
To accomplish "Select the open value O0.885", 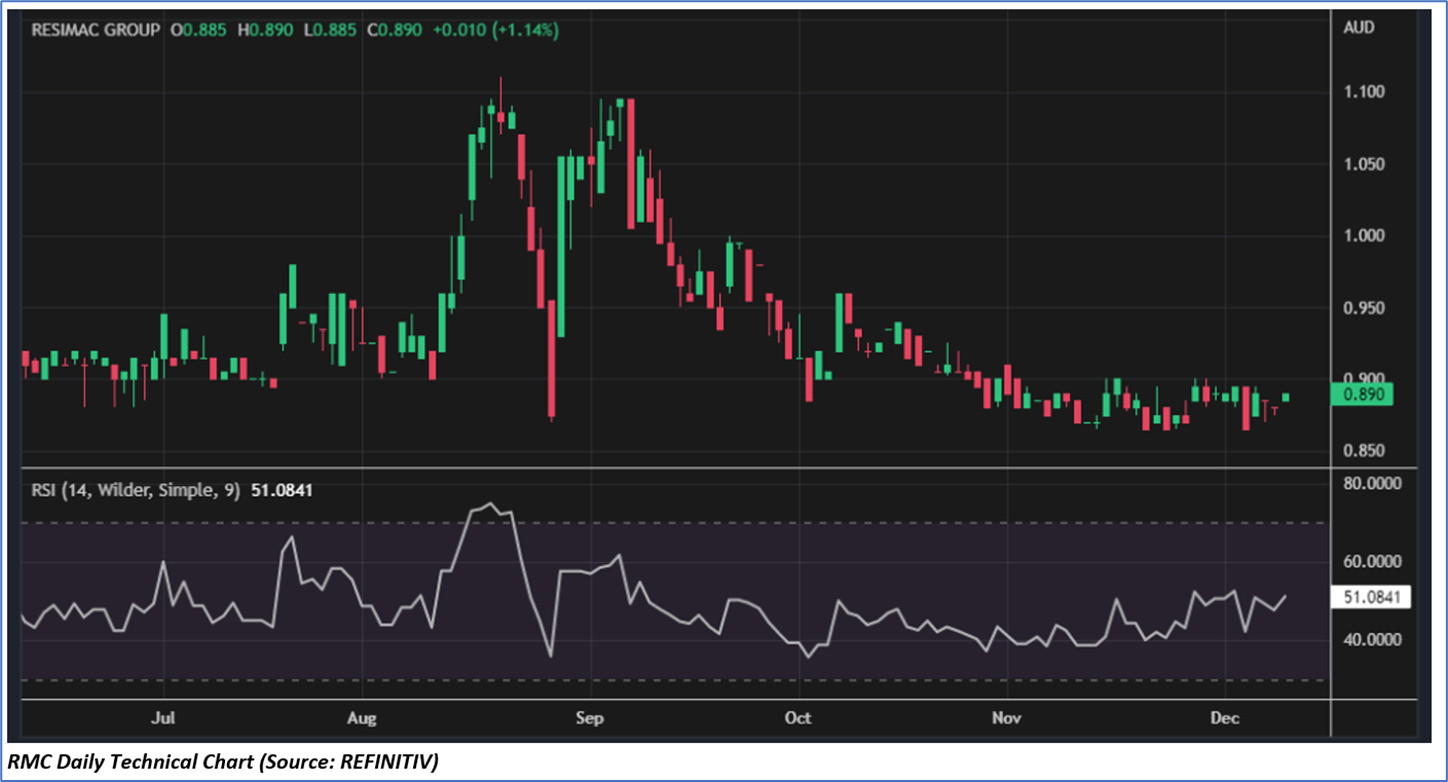I will [201, 30].
